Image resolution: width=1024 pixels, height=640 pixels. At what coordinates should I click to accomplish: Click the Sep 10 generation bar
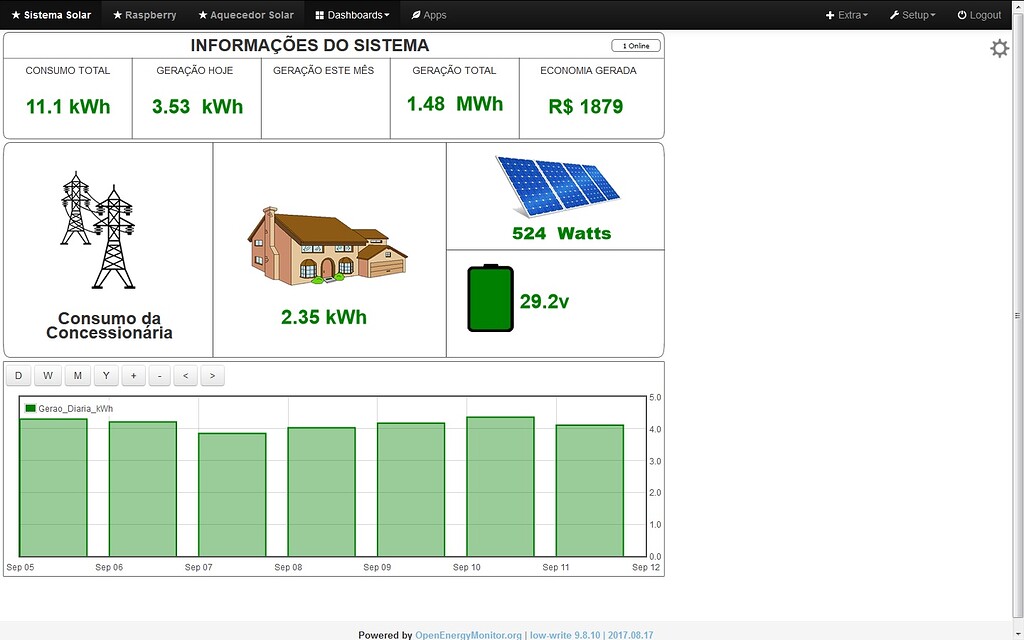click(501, 480)
